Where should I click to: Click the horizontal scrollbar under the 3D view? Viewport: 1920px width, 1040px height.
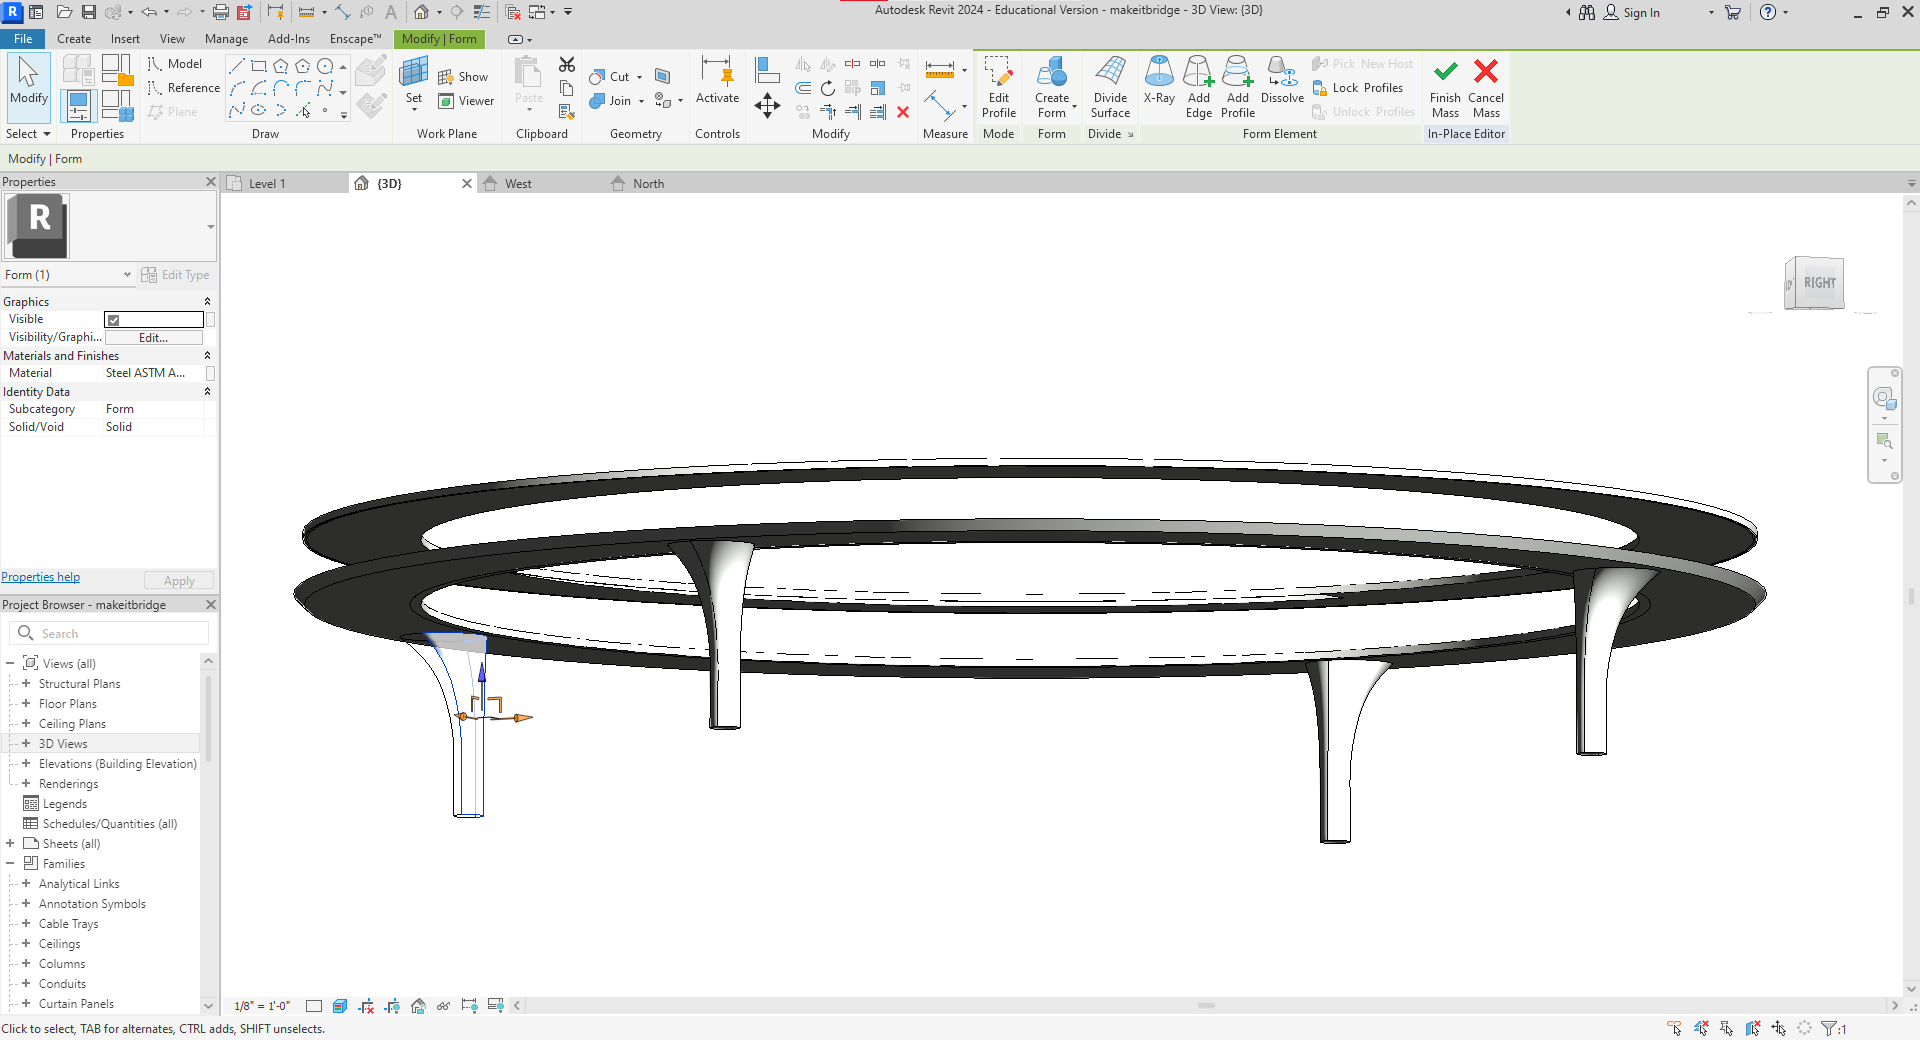point(1205,1006)
